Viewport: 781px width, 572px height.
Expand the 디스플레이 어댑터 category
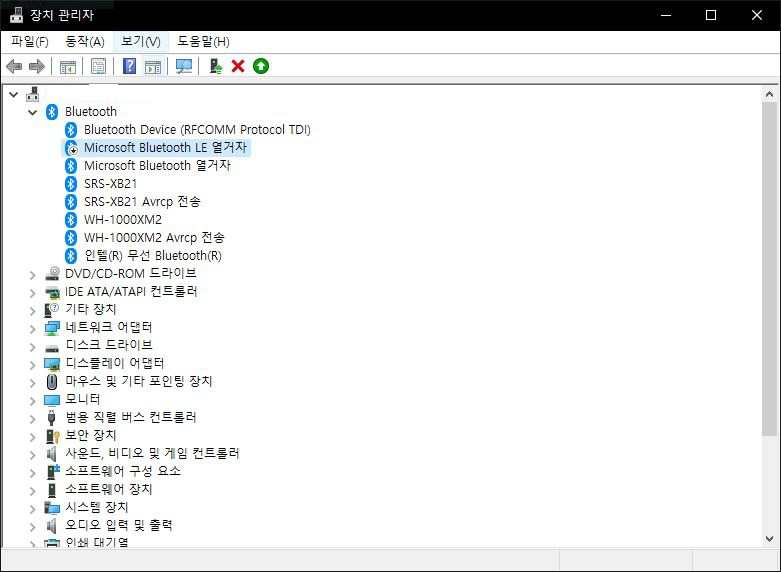[32, 364]
